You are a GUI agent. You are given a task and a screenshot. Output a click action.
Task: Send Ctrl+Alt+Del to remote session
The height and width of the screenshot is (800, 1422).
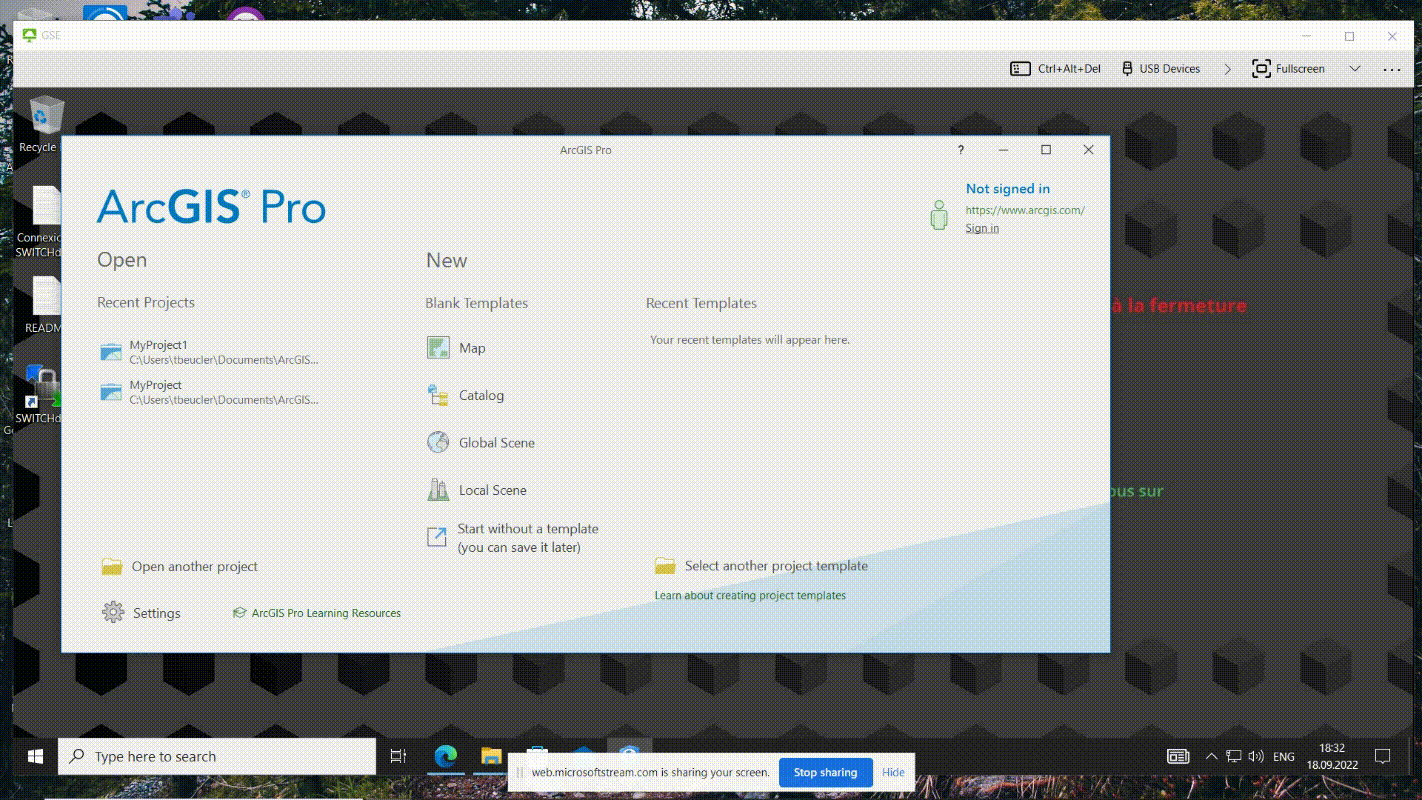(x=1055, y=69)
